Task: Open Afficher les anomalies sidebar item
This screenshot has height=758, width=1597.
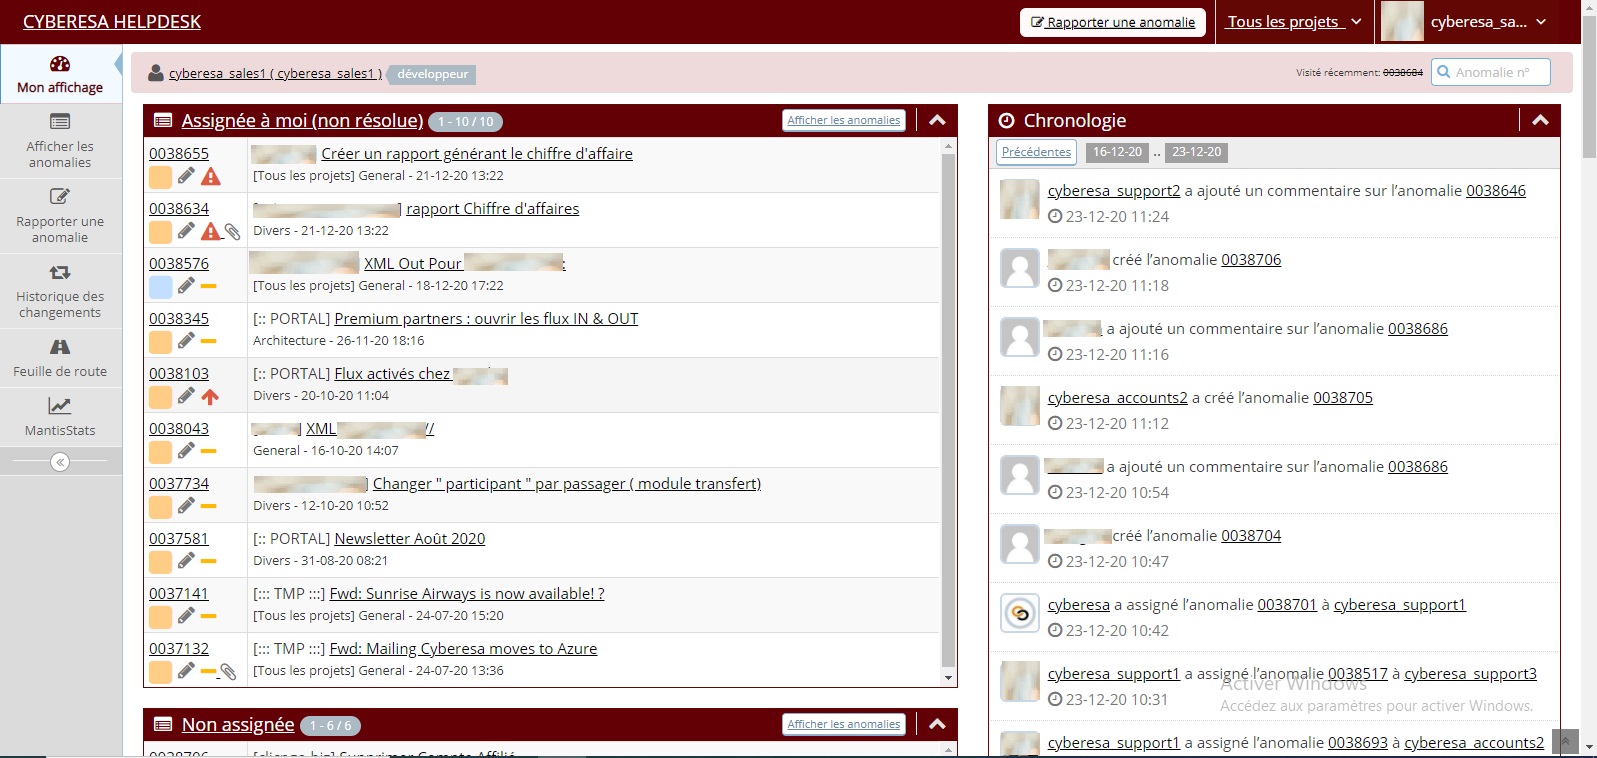Action: coord(60,141)
